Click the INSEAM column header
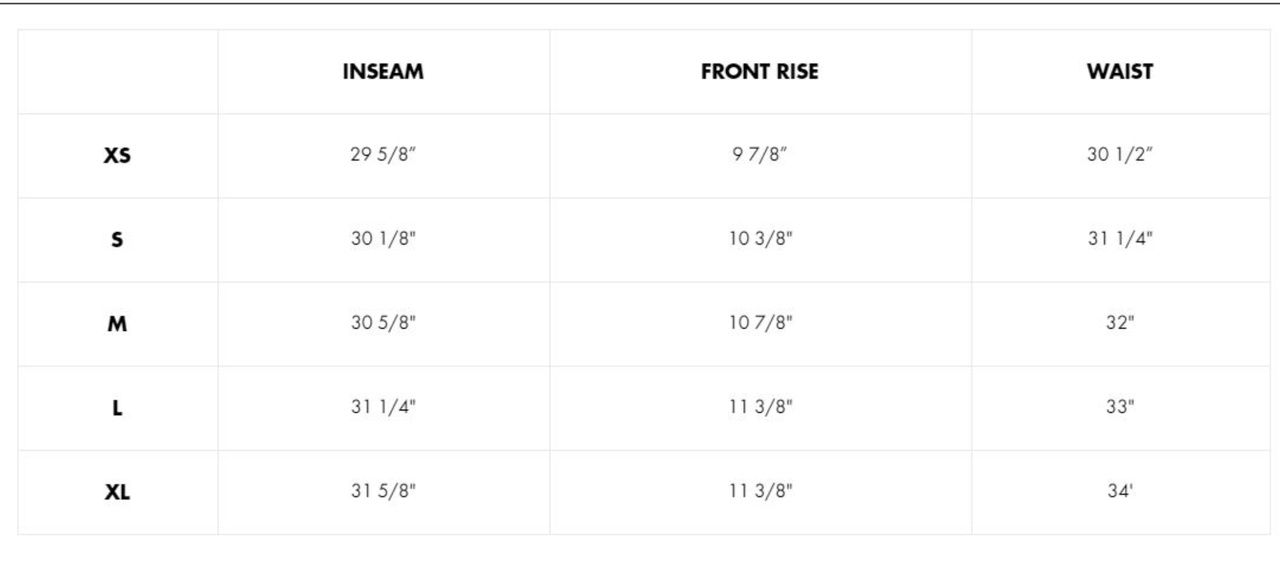Image resolution: width=1280 pixels, height=563 pixels. (x=383, y=72)
